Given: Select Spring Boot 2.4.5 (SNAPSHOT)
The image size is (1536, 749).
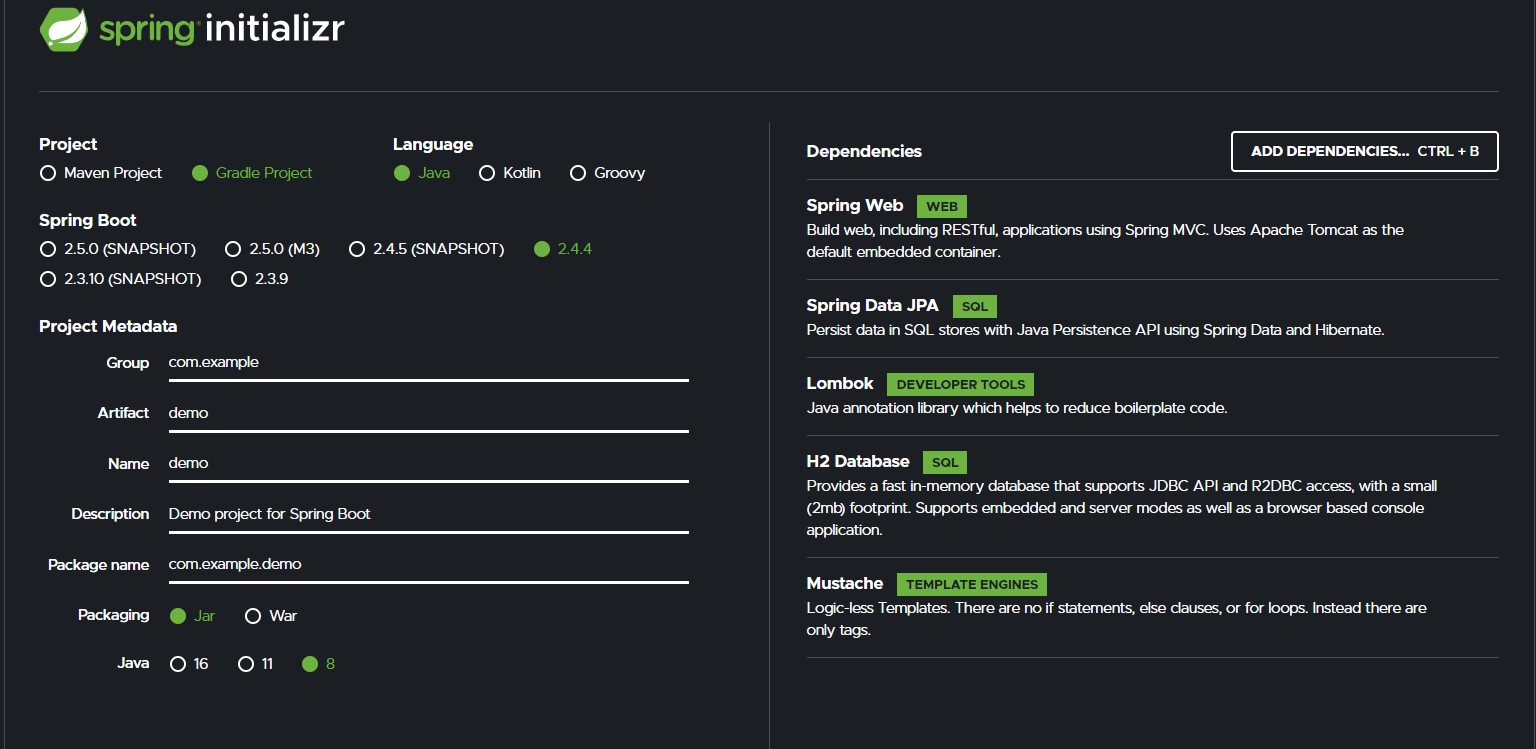Looking at the screenshot, I should [357, 249].
